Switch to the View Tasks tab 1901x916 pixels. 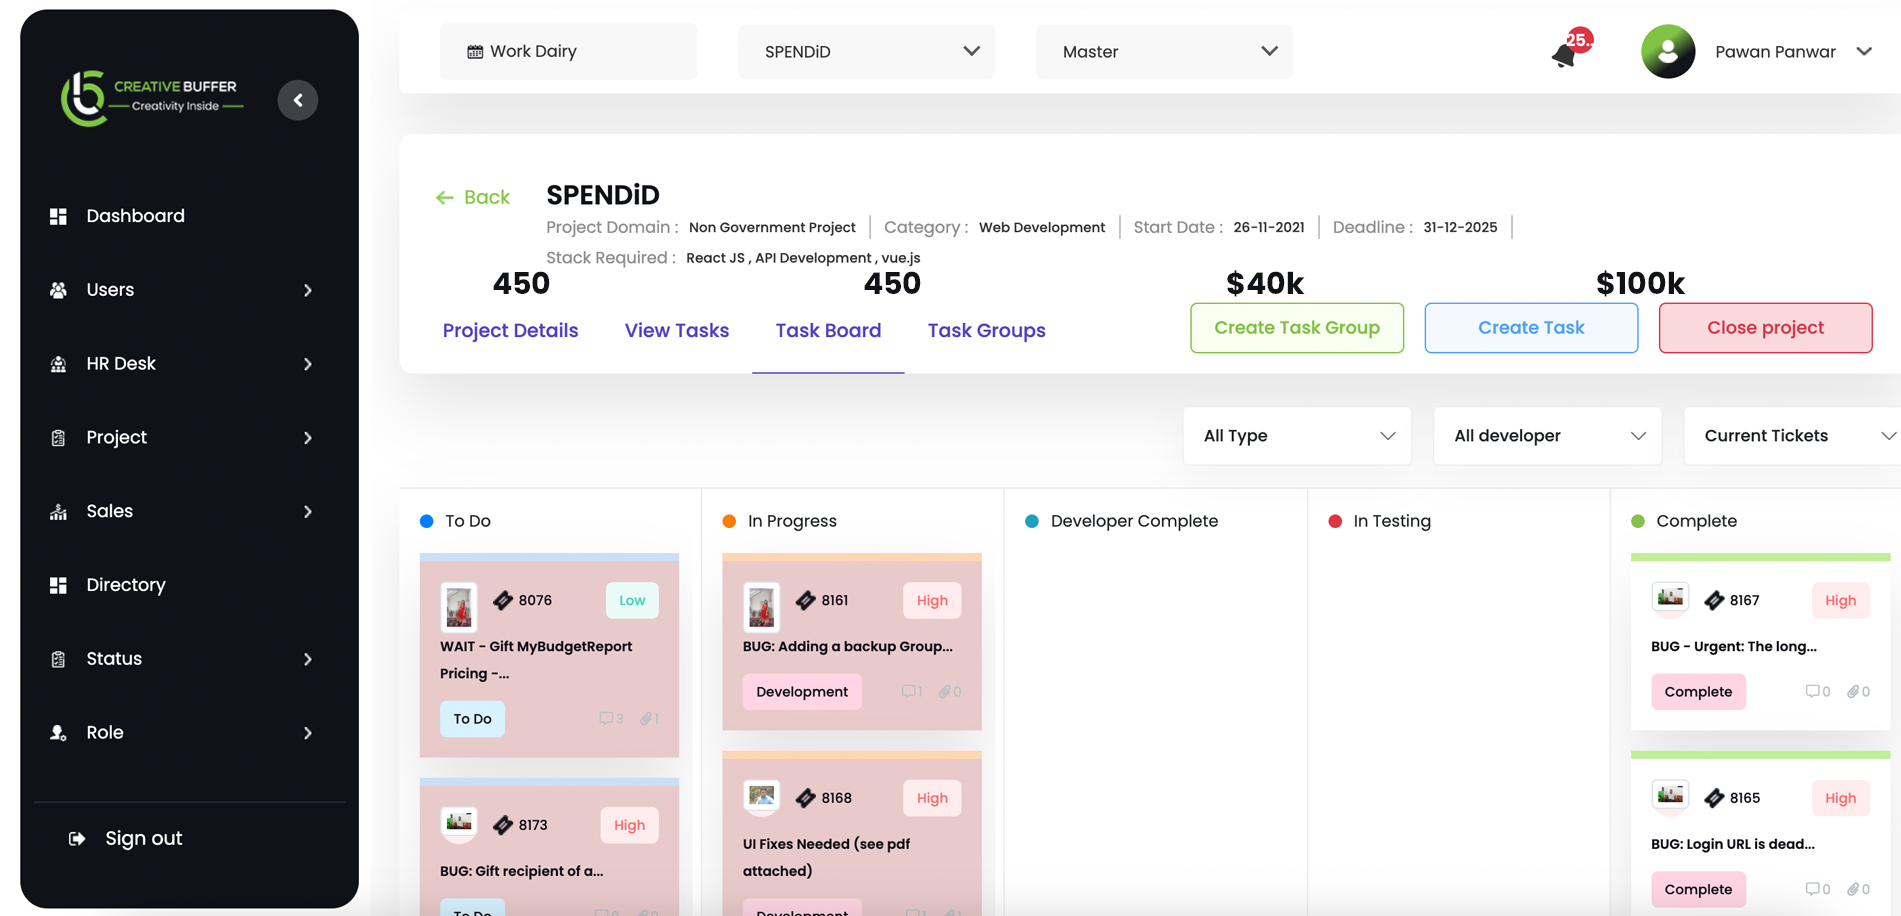coord(676,330)
